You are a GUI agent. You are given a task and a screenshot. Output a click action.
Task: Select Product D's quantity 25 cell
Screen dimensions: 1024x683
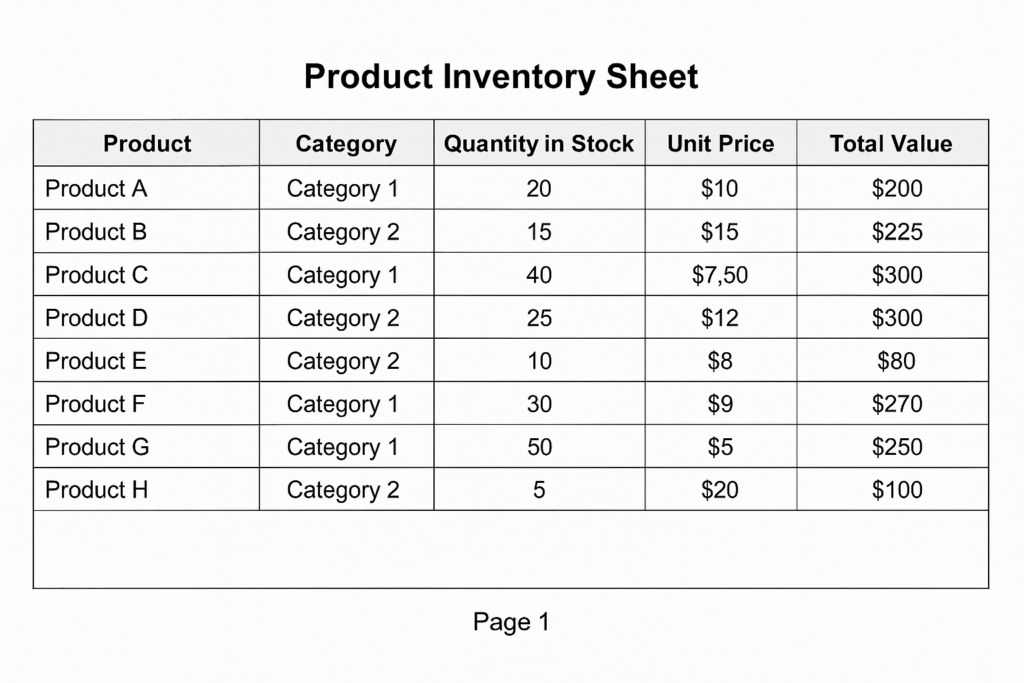tap(539, 317)
